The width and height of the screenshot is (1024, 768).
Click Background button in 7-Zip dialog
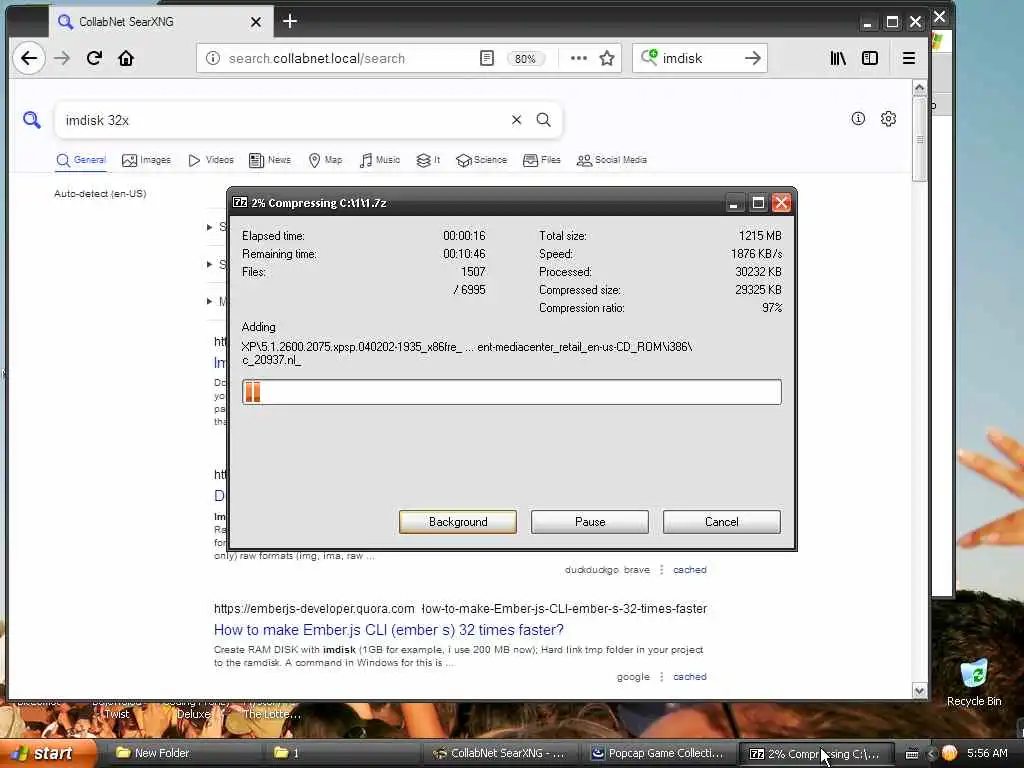click(458, 522)
